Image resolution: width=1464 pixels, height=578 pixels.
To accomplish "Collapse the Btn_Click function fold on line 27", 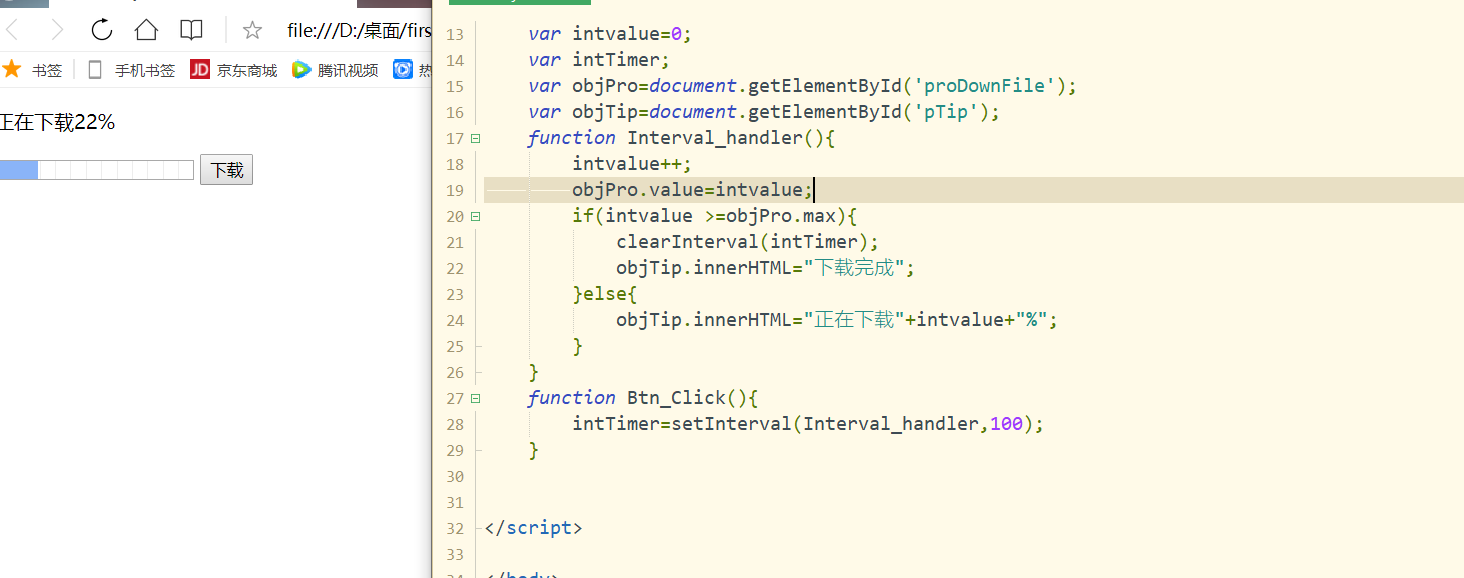I will point(475,398).
